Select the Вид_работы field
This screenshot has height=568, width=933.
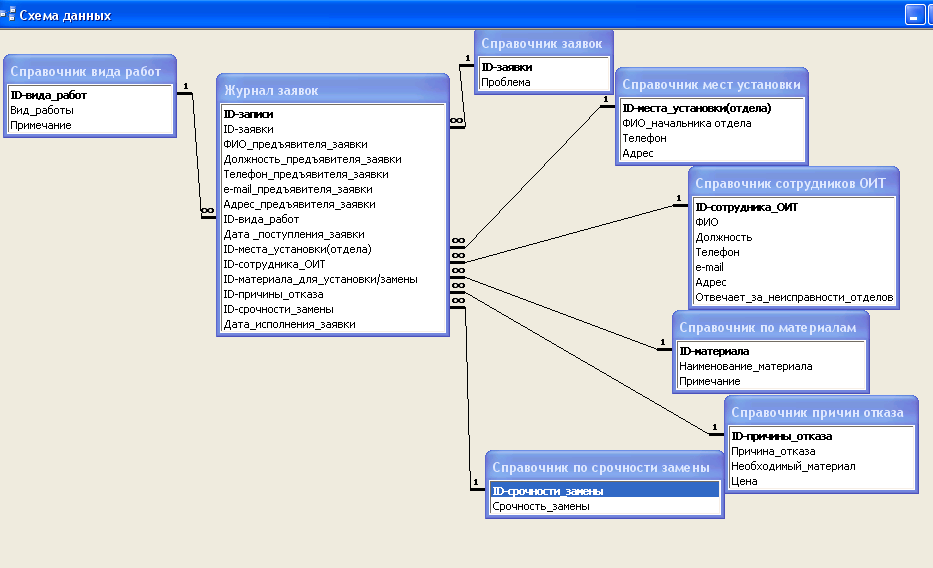90,110
